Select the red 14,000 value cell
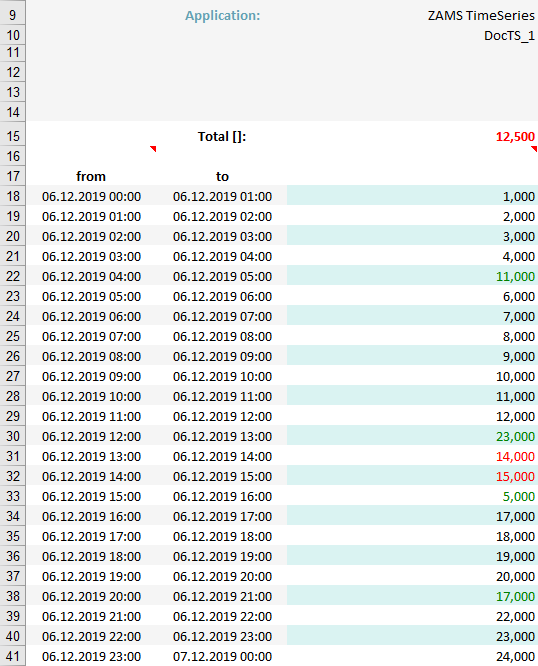 click(515, 457)
